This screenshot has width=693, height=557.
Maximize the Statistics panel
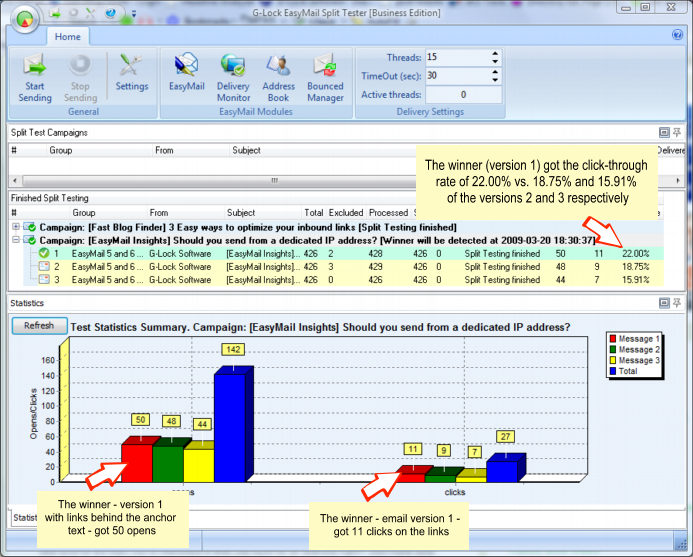point(664,303)
